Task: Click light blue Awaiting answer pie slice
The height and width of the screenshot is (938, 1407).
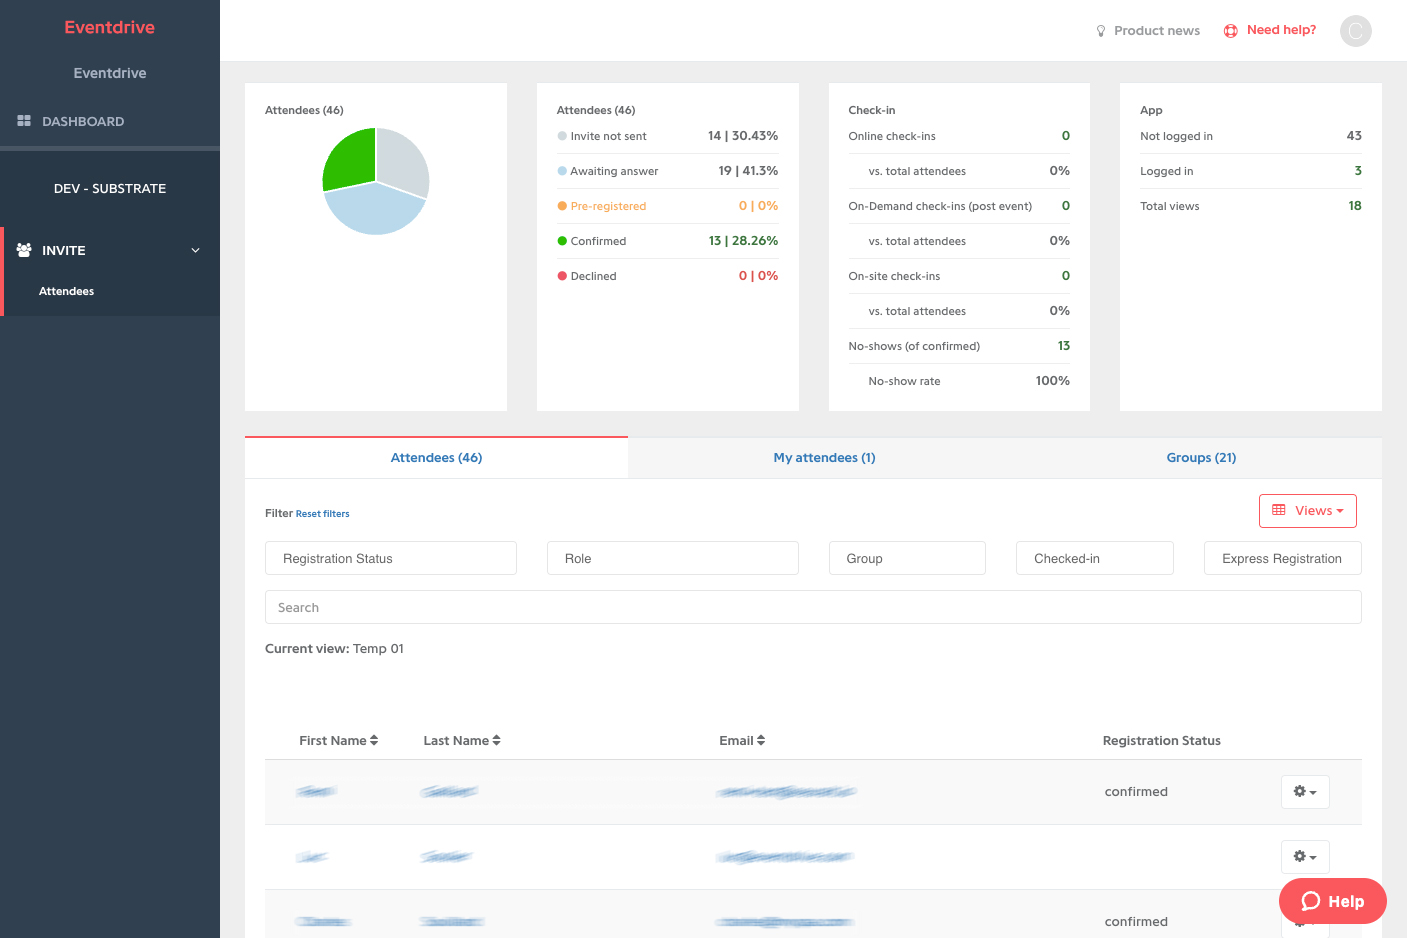Action: tap(374, 210)
